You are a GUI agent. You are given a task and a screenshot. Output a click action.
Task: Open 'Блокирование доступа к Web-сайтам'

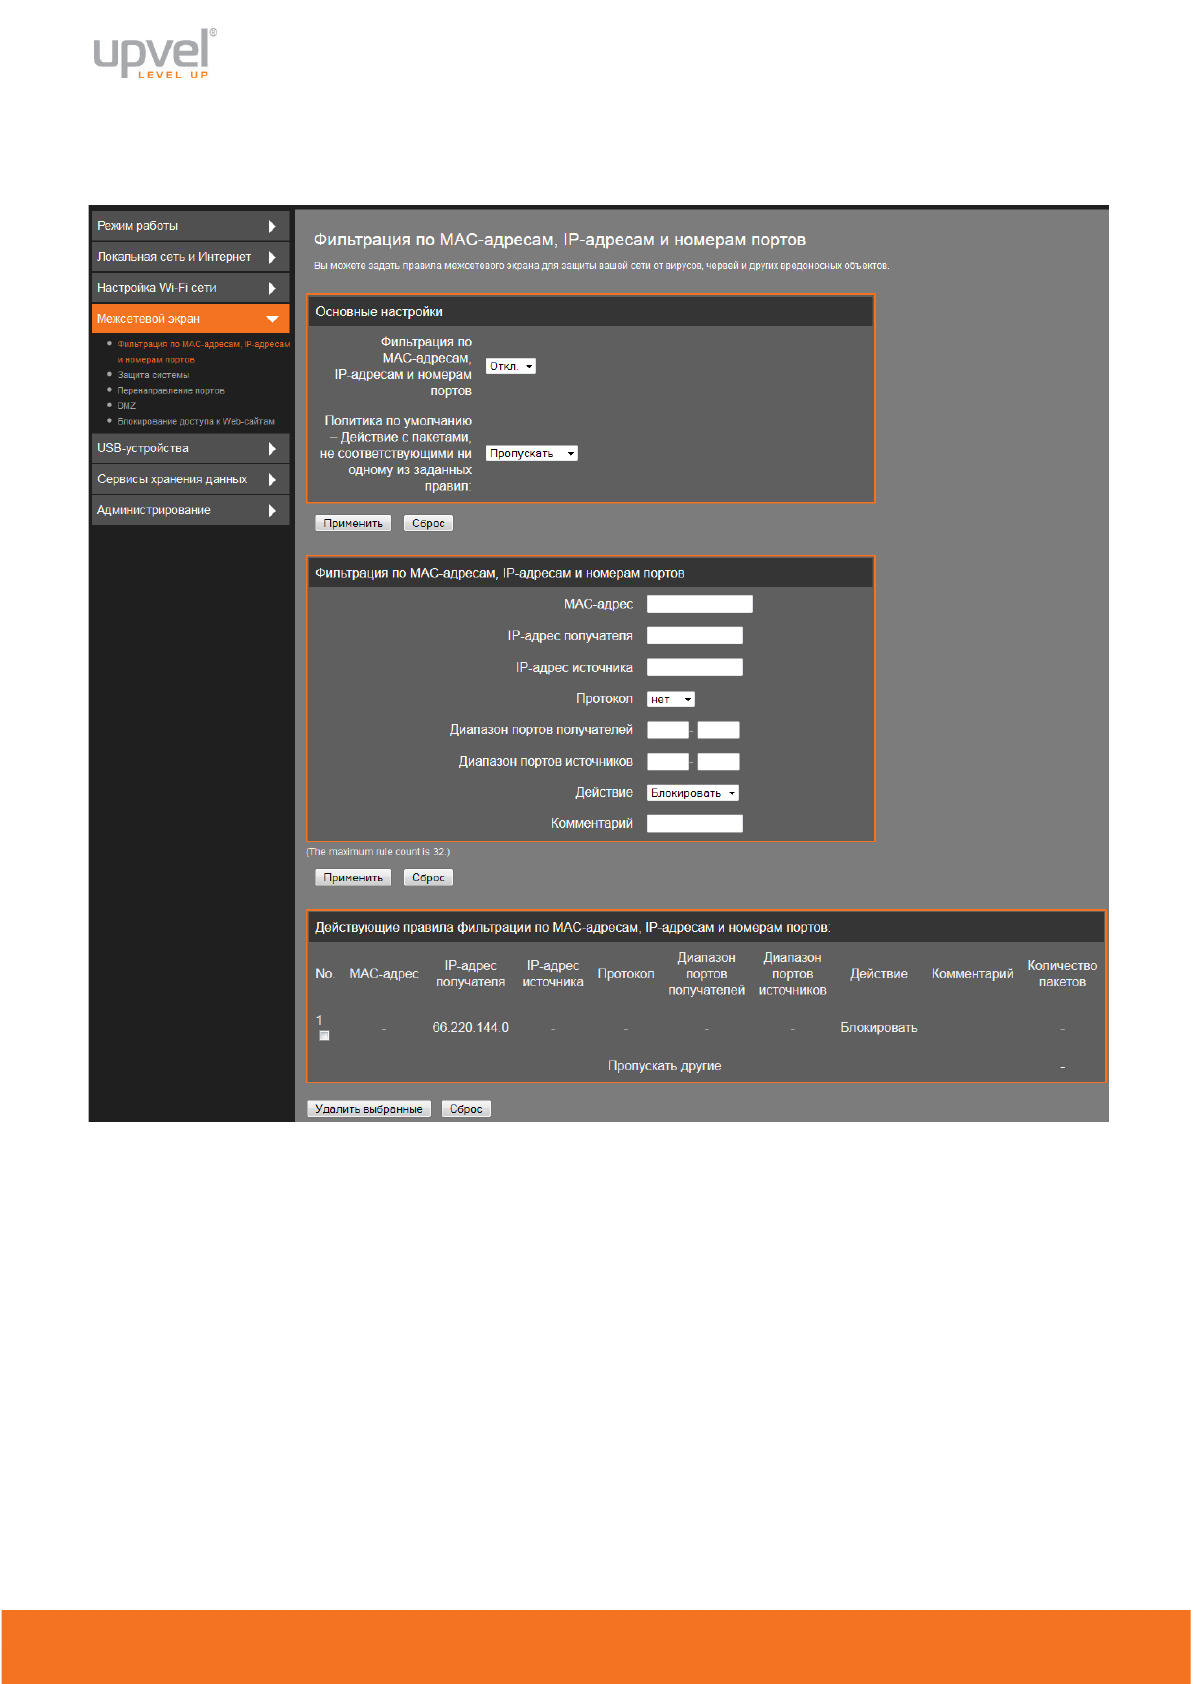[x=196, y=422]
